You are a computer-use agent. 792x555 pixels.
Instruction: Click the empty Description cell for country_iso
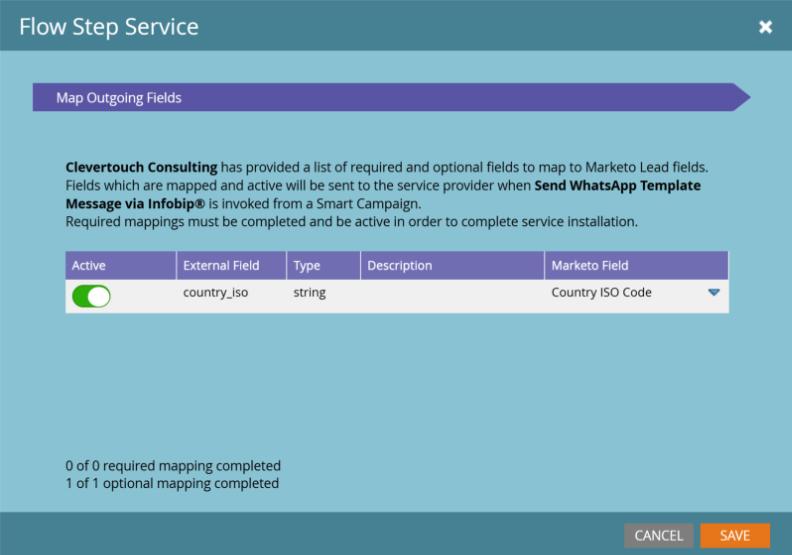[452, 296]
